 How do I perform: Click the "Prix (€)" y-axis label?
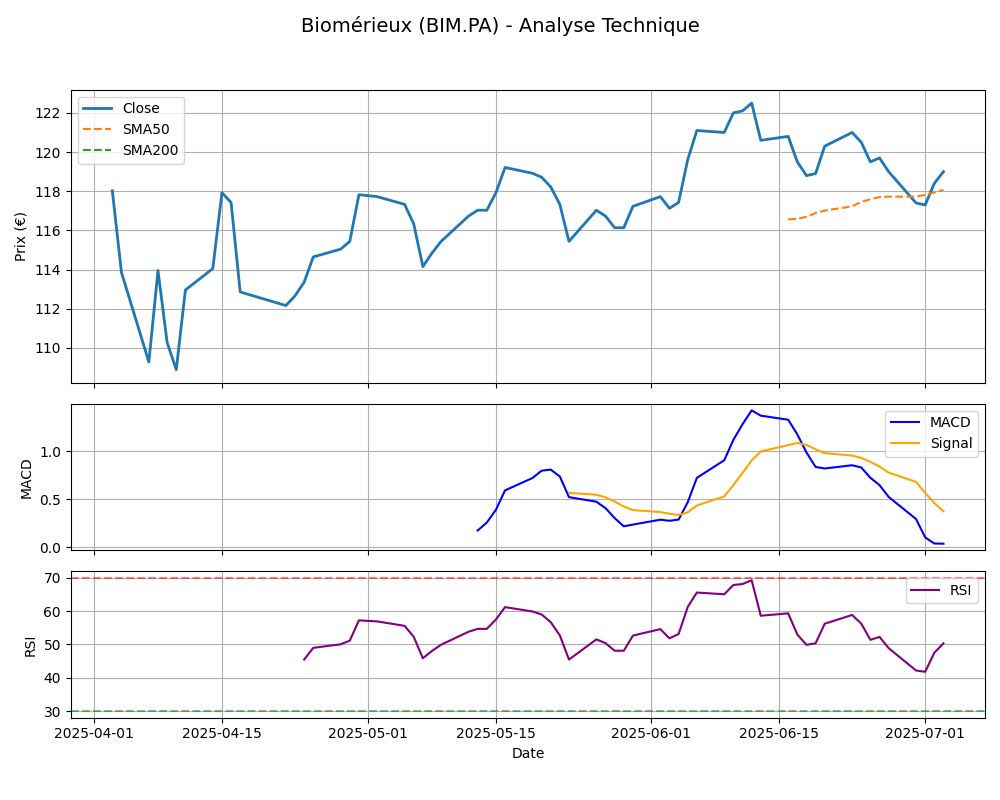click(20, 237)
